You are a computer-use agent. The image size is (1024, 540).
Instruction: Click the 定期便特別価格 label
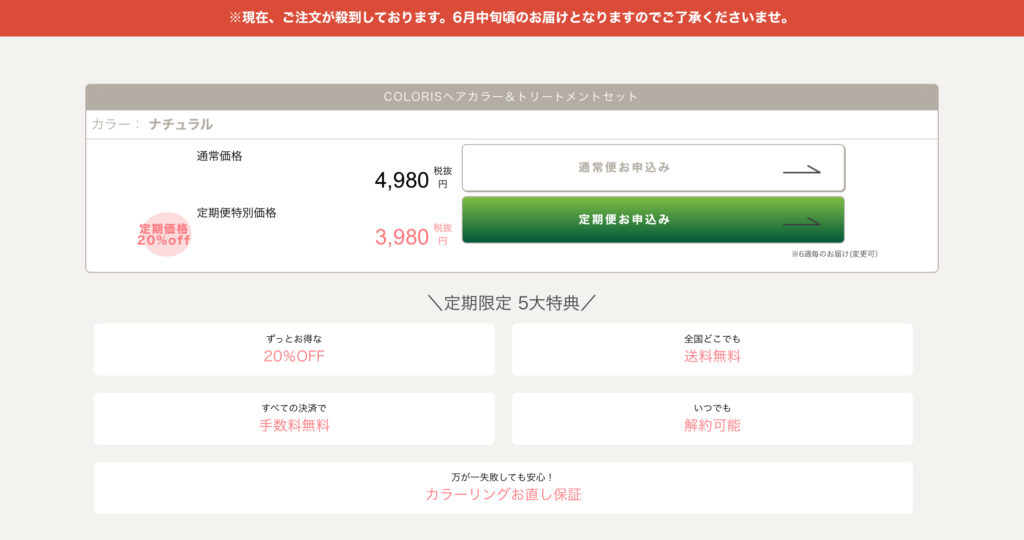point(236,213)
